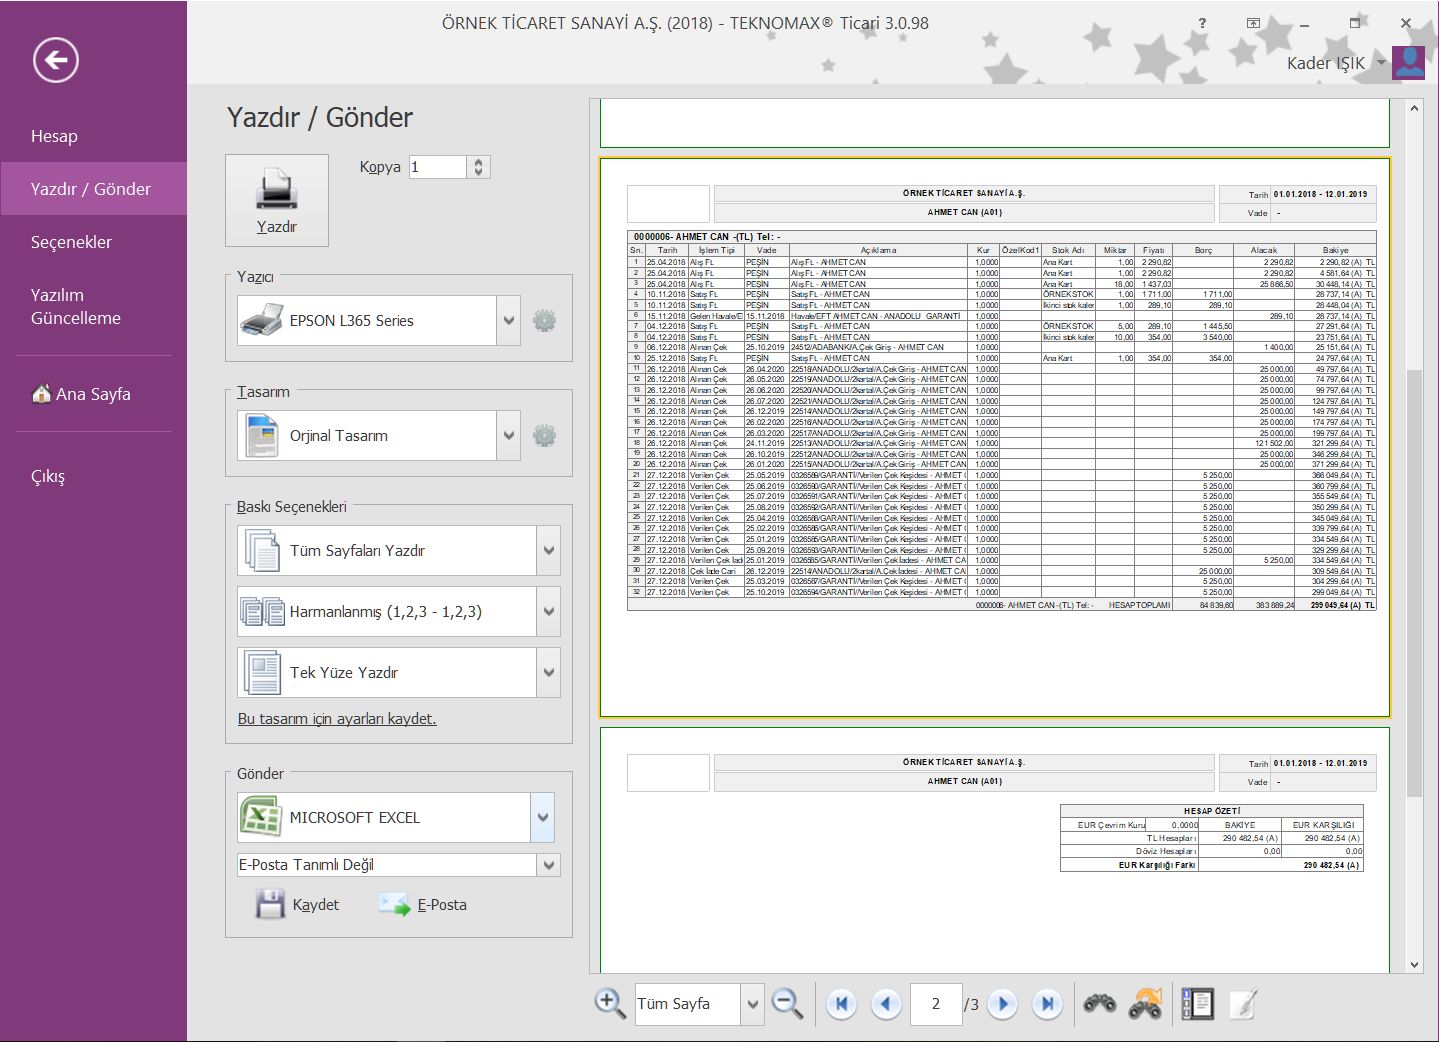Click the Yazdır printer button
1439x1042 pixels.
tap(276, 200)
